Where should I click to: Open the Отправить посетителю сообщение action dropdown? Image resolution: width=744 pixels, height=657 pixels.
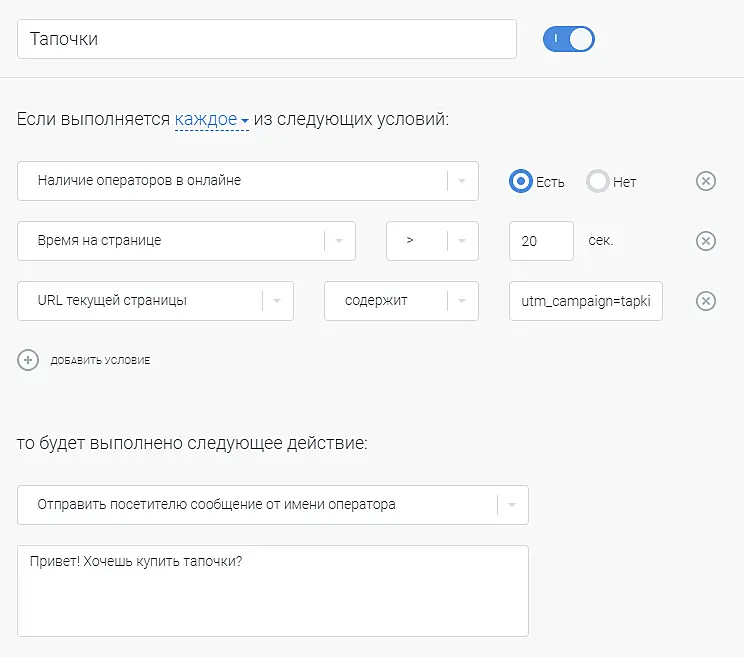(x=511, y=505)
